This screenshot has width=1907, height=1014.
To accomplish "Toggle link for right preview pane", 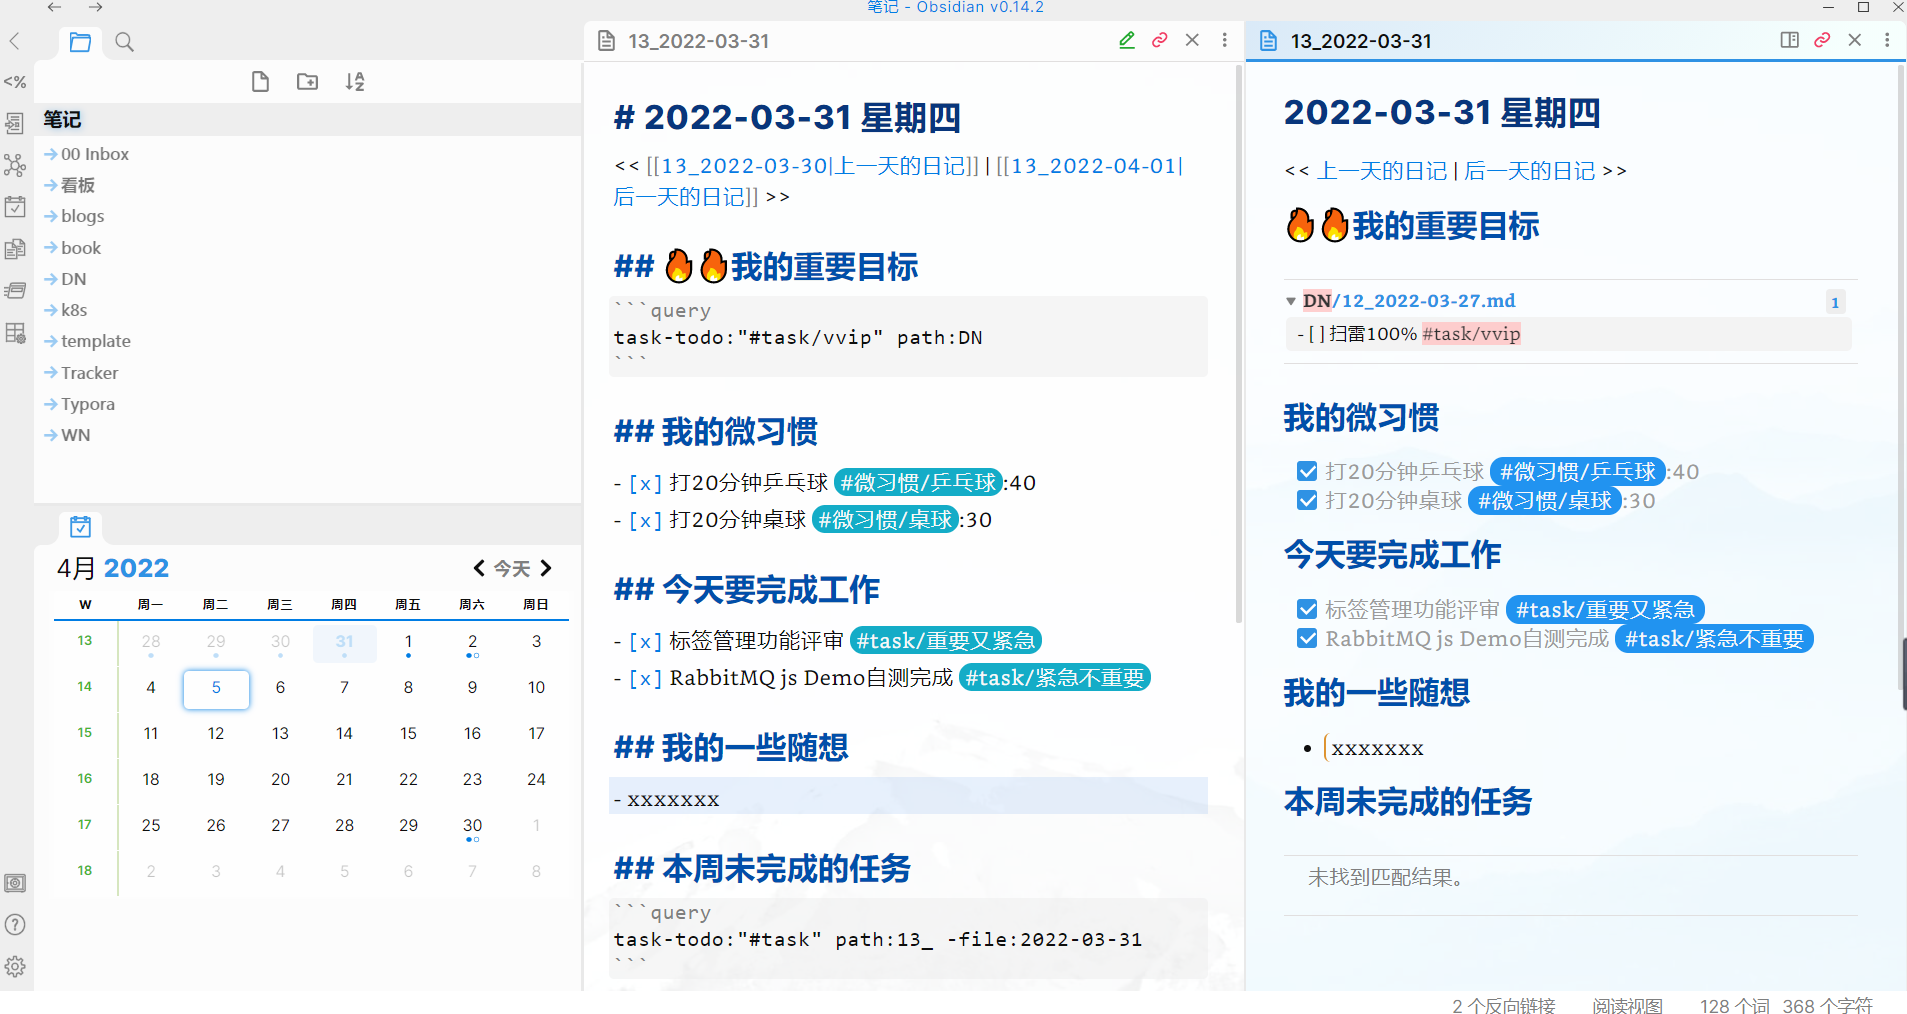I will (x=1822, y=40).
